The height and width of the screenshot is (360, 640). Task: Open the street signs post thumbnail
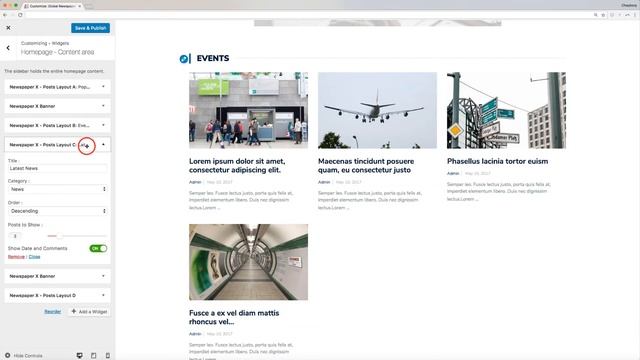pyautogui.click(x=506, y=110)
